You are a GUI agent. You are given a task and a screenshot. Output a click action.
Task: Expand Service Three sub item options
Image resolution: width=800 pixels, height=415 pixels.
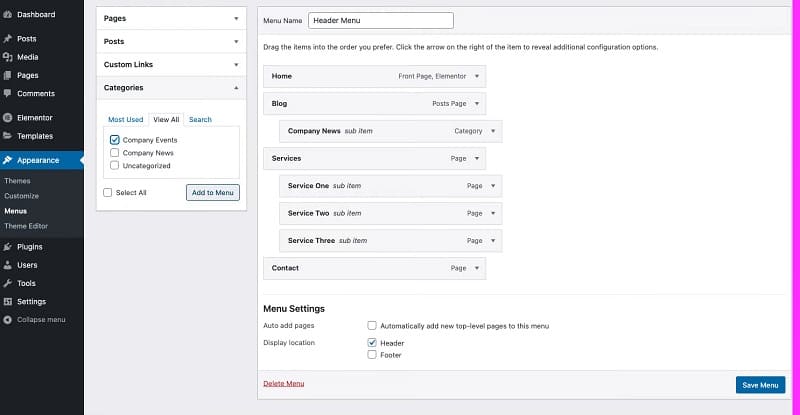[493, 241]
